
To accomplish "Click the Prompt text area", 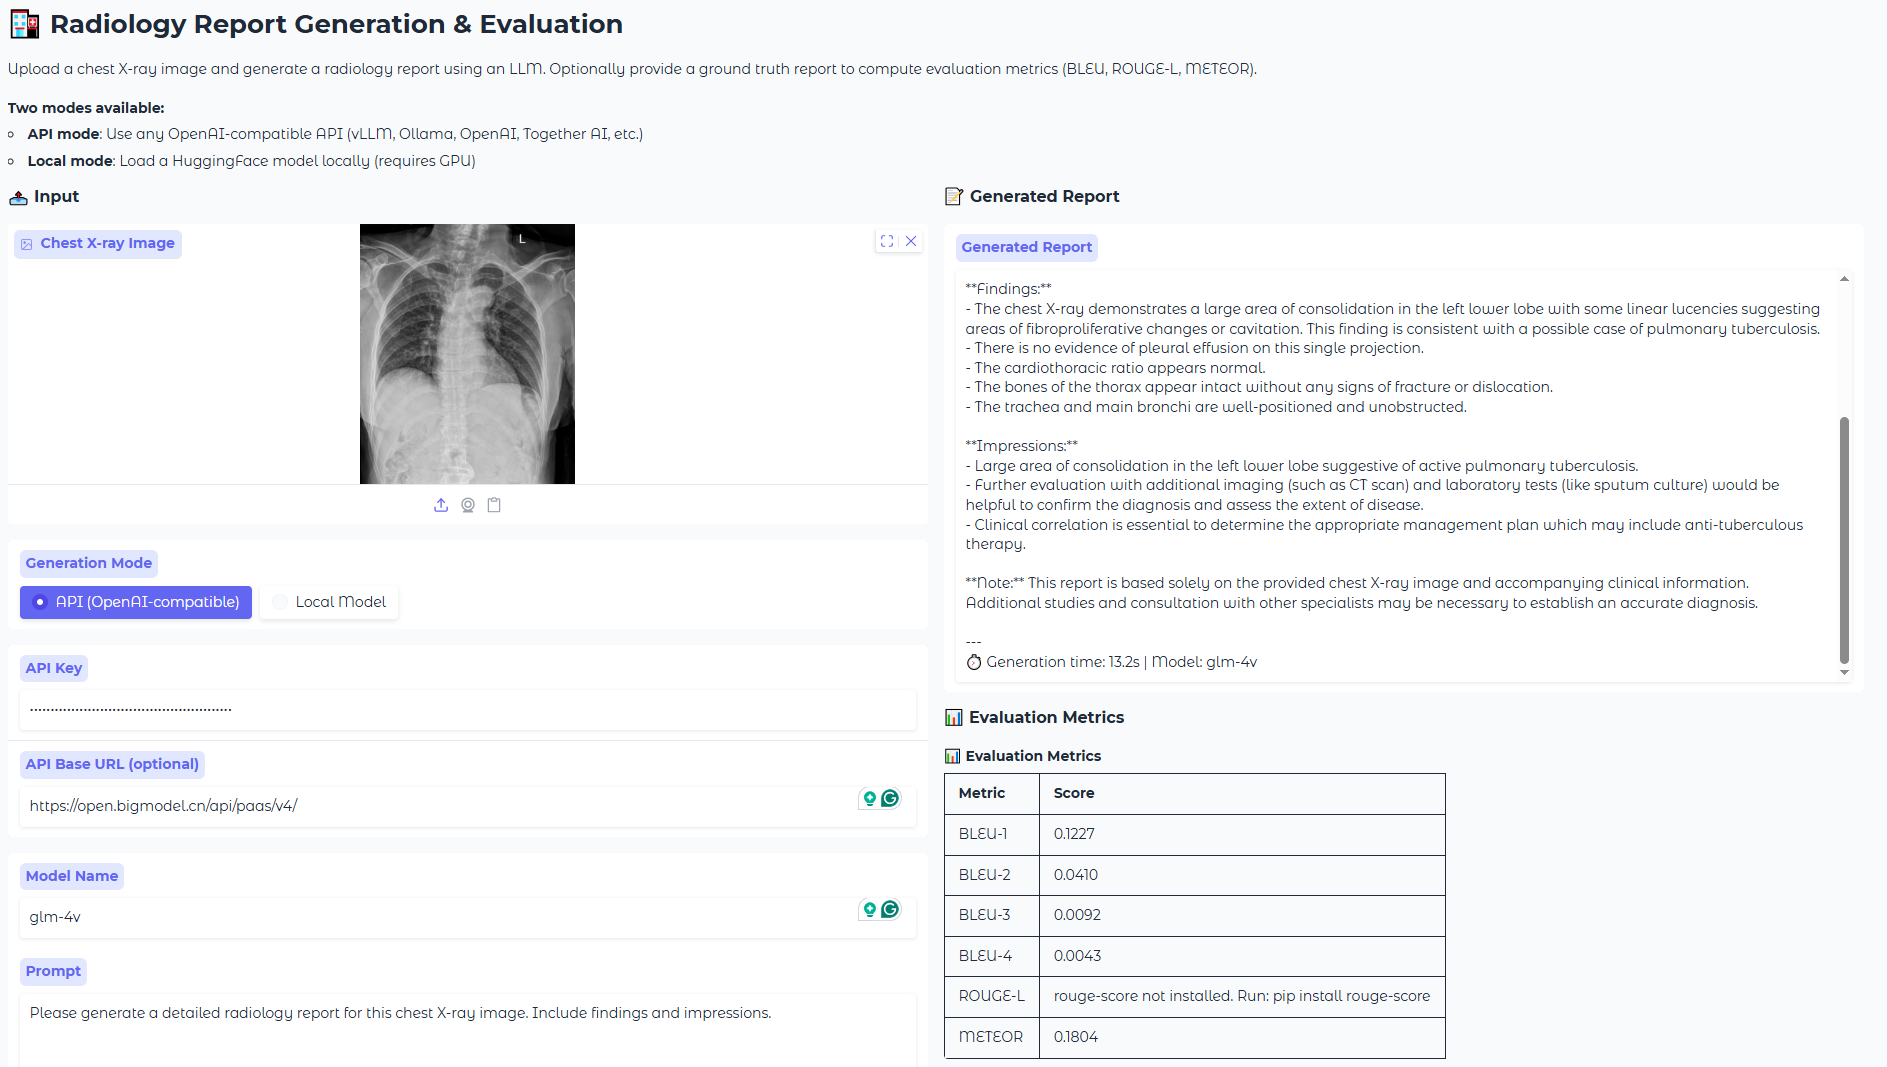I will 468,1030.
